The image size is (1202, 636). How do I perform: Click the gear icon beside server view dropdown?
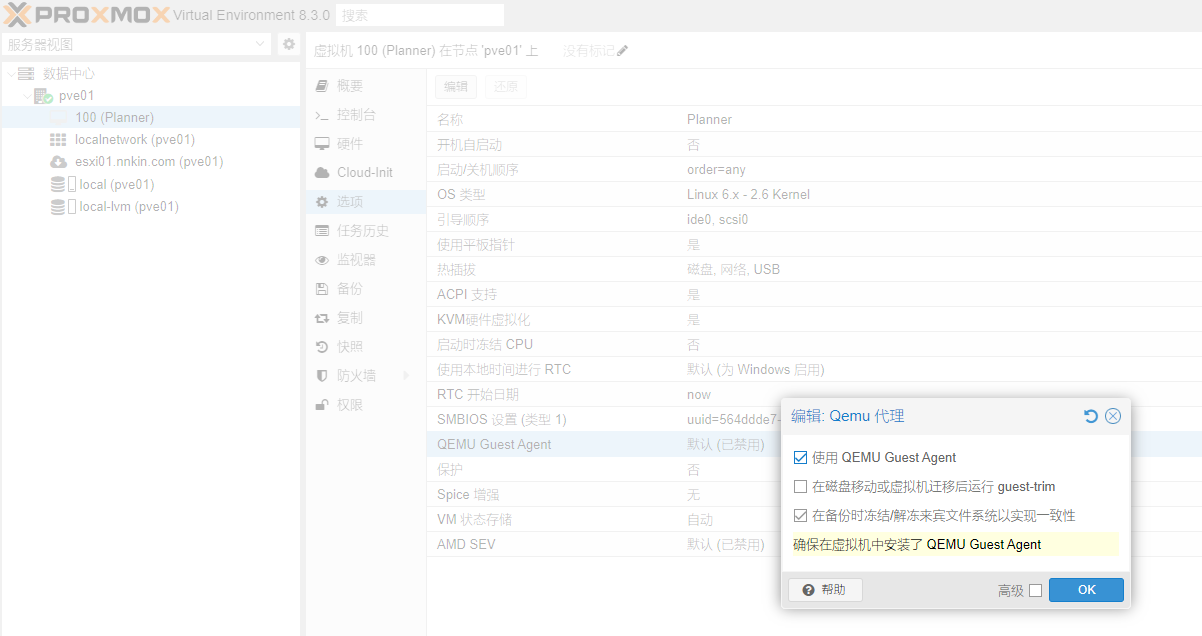(x=289, y=44)
